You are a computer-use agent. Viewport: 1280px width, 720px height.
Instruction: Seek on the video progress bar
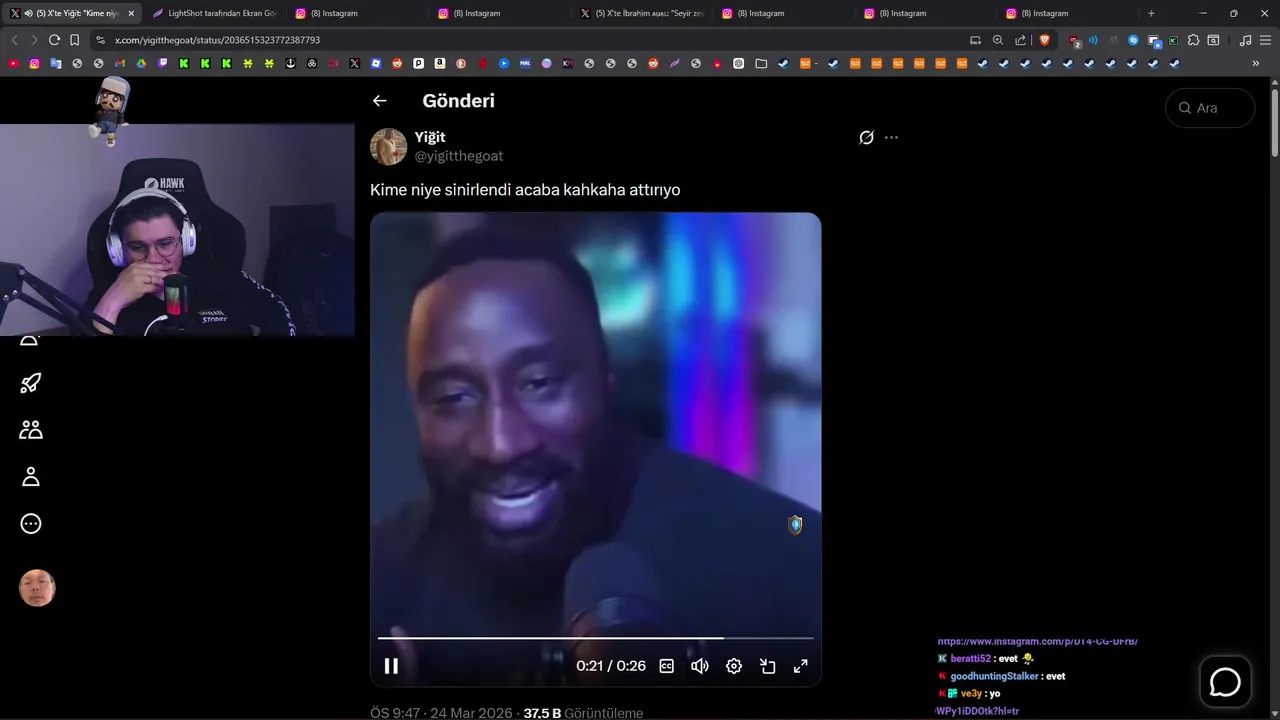pos(595,637)
